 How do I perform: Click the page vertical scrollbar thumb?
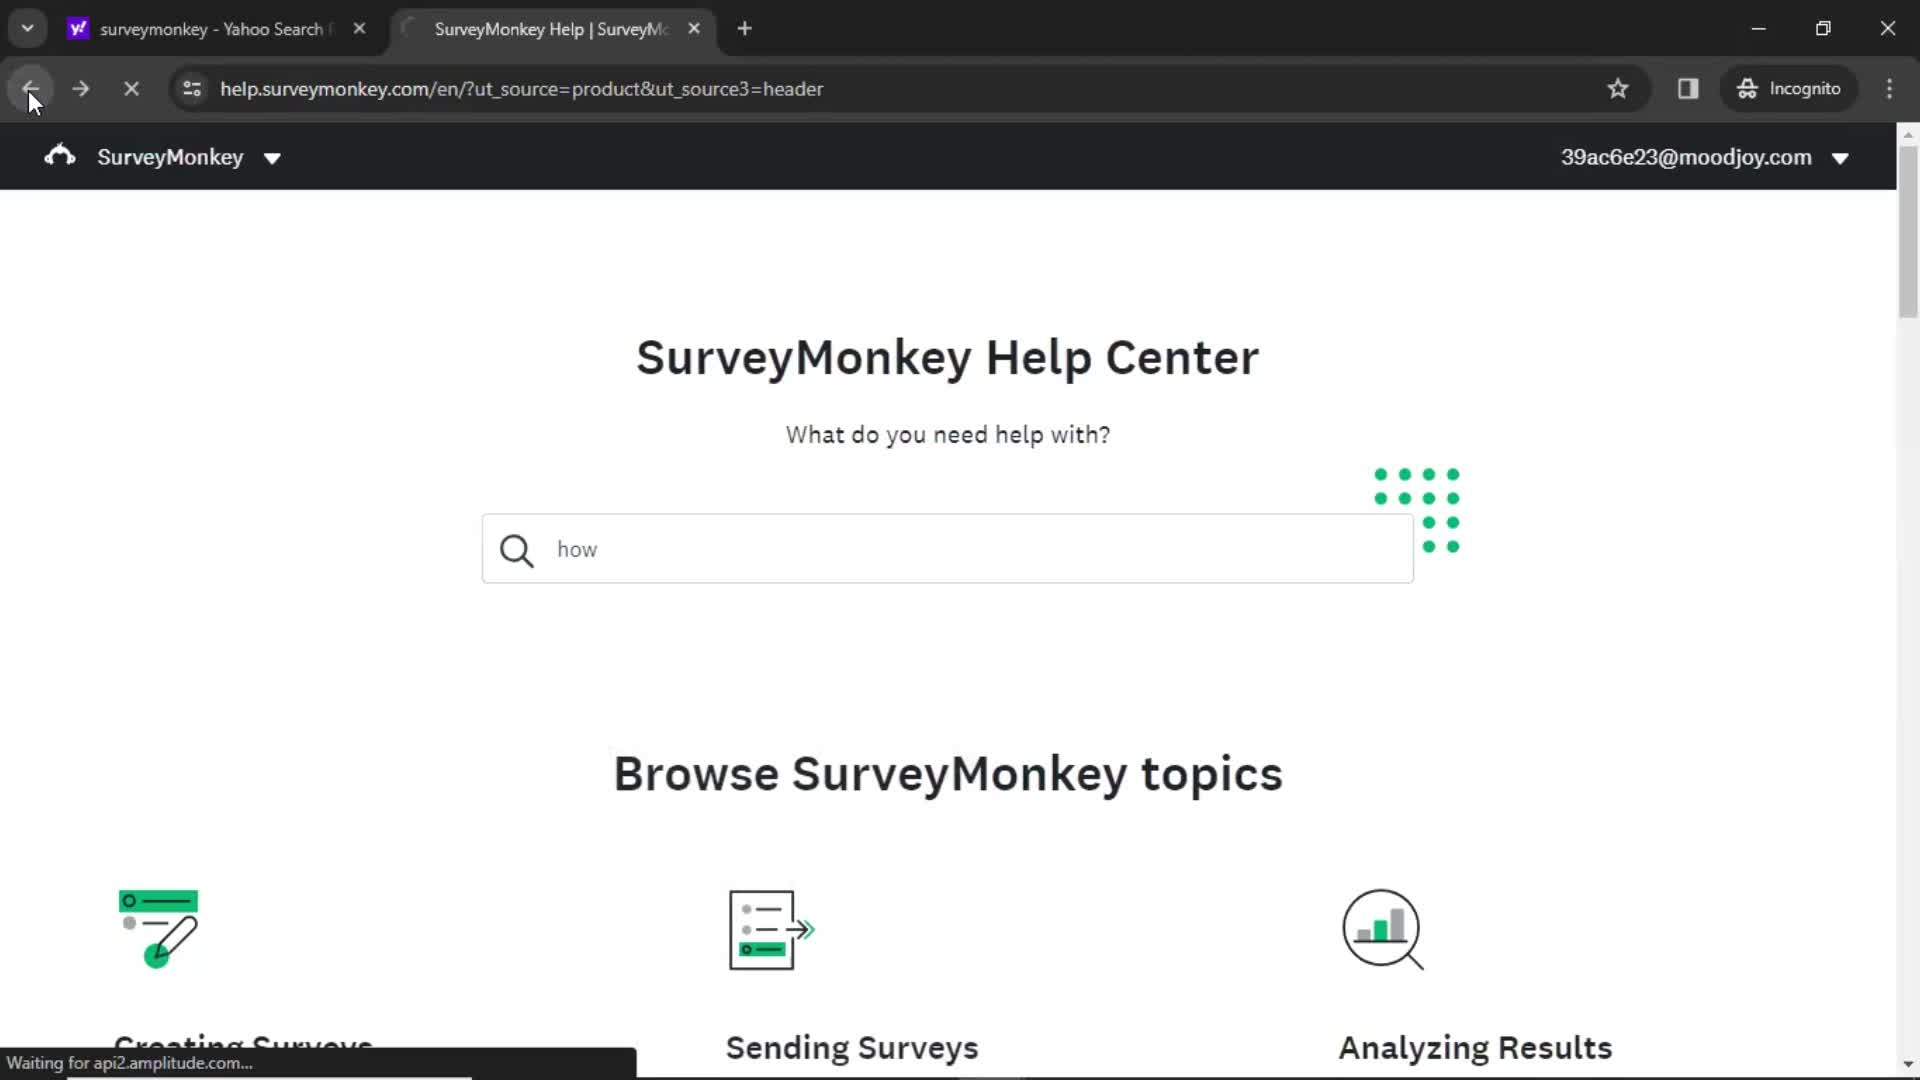(1908, 232)
